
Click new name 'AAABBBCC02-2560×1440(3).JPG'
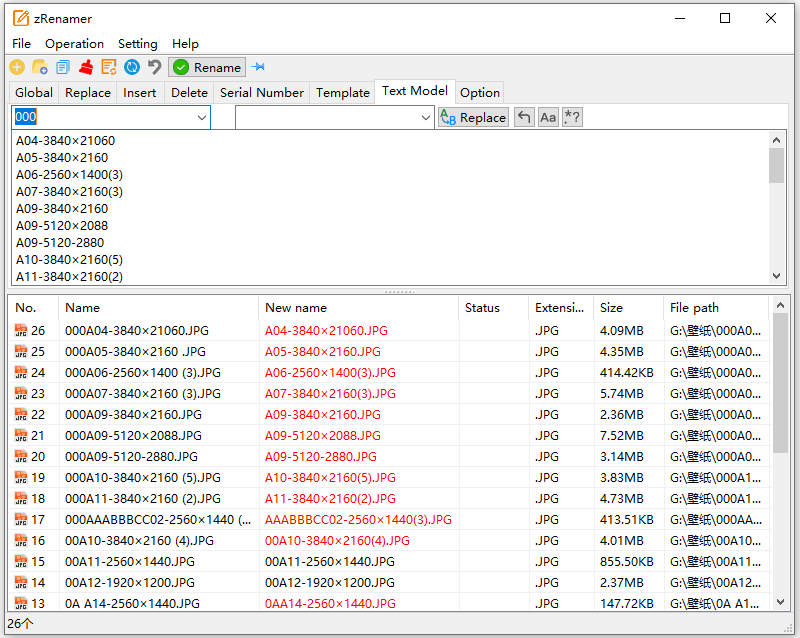[358, 520]
